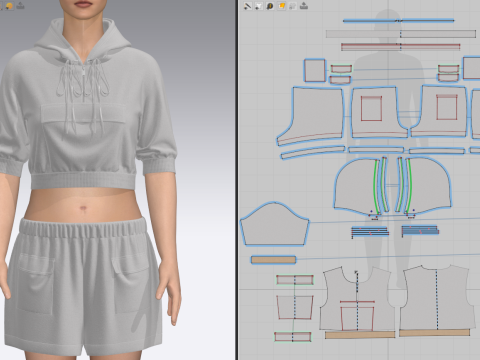Select the upper-left green-outlined small flap piece
This screenshot has height=360, width=480.
[x=341, y=69]
